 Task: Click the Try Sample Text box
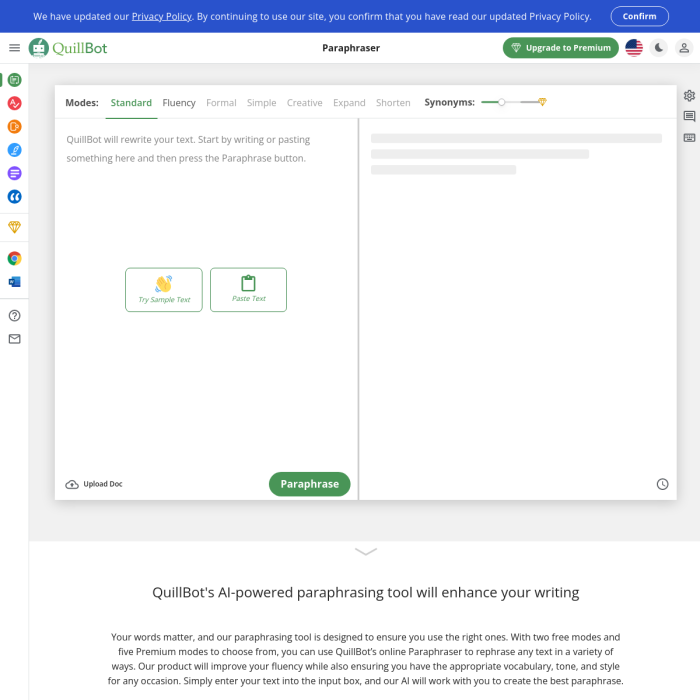tap(164, 289)
